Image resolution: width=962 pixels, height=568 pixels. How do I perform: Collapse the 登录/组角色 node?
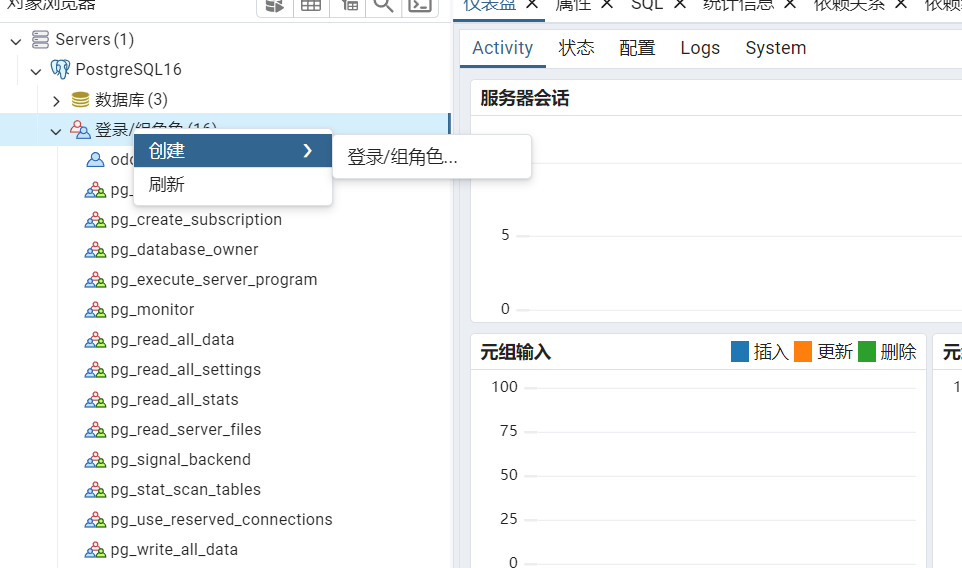point(56,131)
